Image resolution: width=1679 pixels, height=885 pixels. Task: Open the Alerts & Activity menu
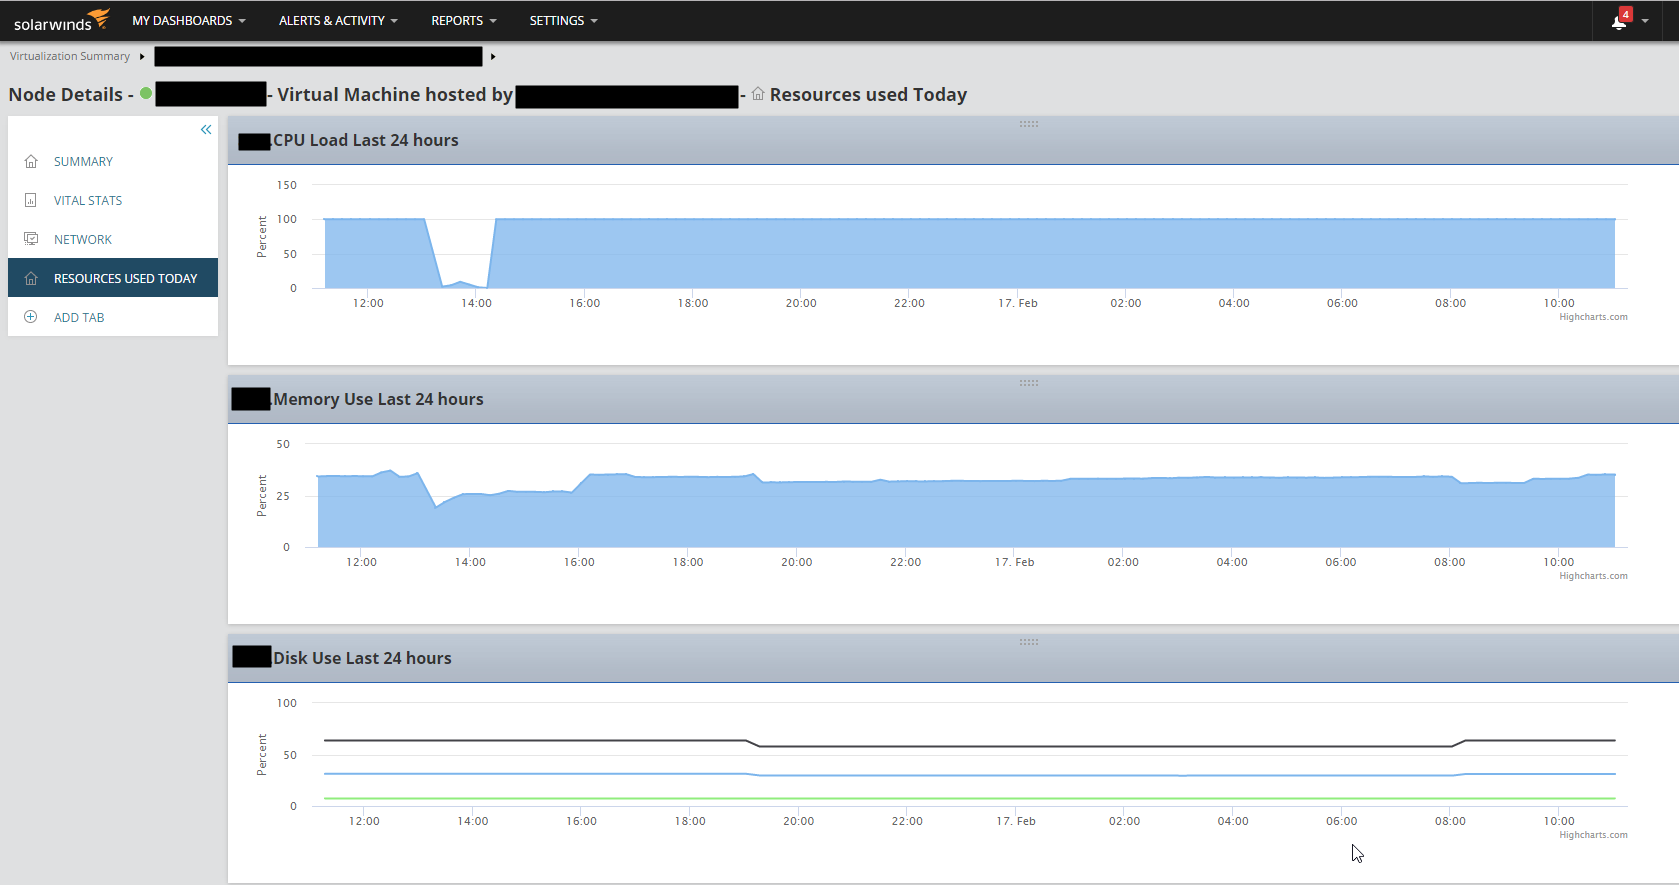(x=338, y=20)
